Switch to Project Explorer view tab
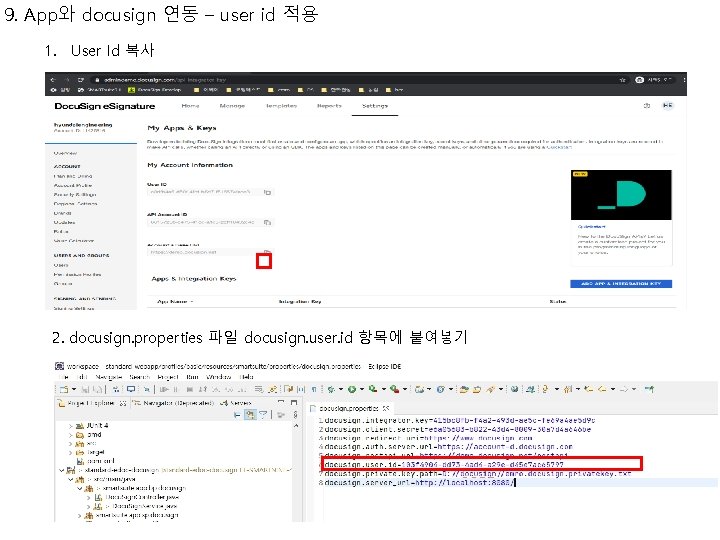This screenshot has height=540, width=720. pyautogui.click(x=91, y=403)
